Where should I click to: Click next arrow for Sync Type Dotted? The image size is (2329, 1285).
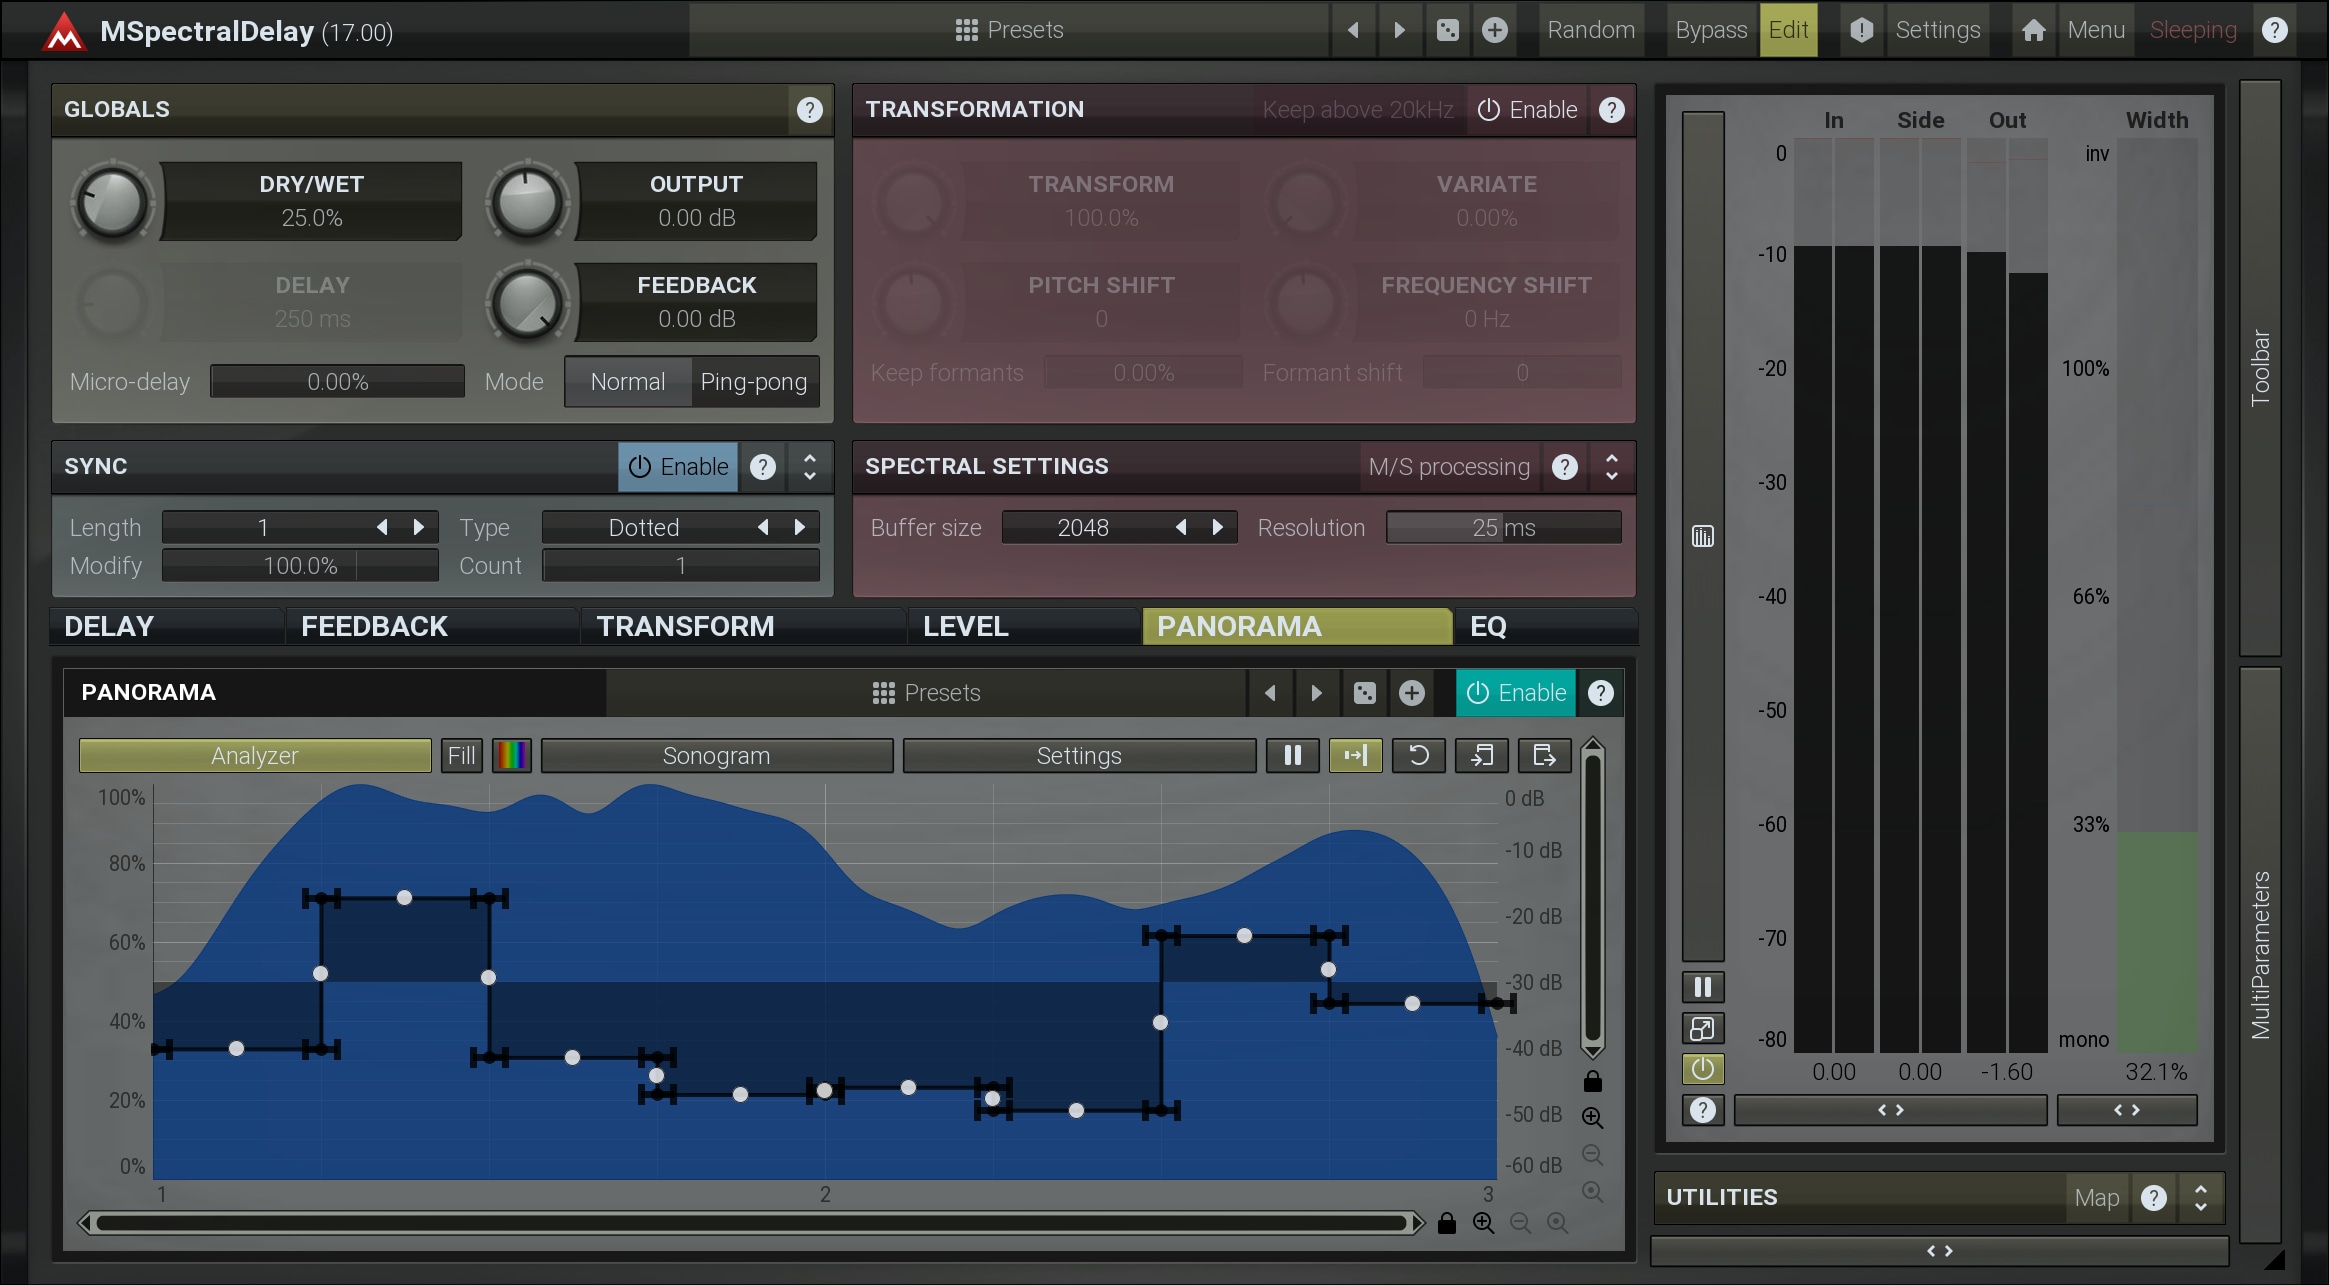coord(799,527)
